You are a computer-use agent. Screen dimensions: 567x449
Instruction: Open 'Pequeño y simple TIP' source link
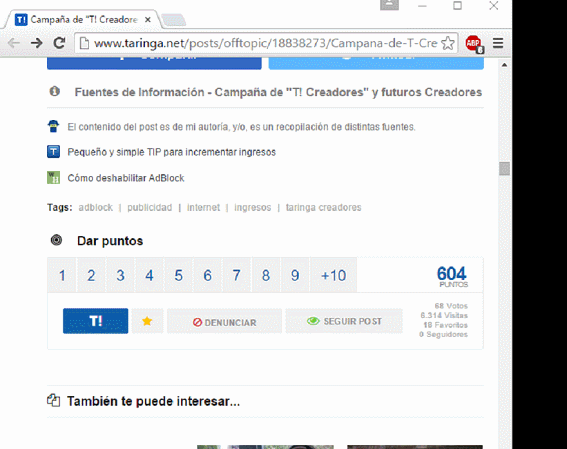tap(171, 152)
